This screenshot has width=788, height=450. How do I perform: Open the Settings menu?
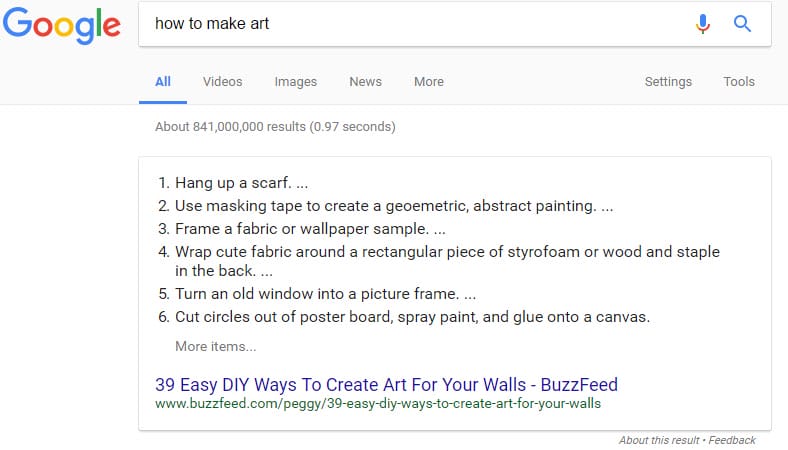click(x=668, y=82)
